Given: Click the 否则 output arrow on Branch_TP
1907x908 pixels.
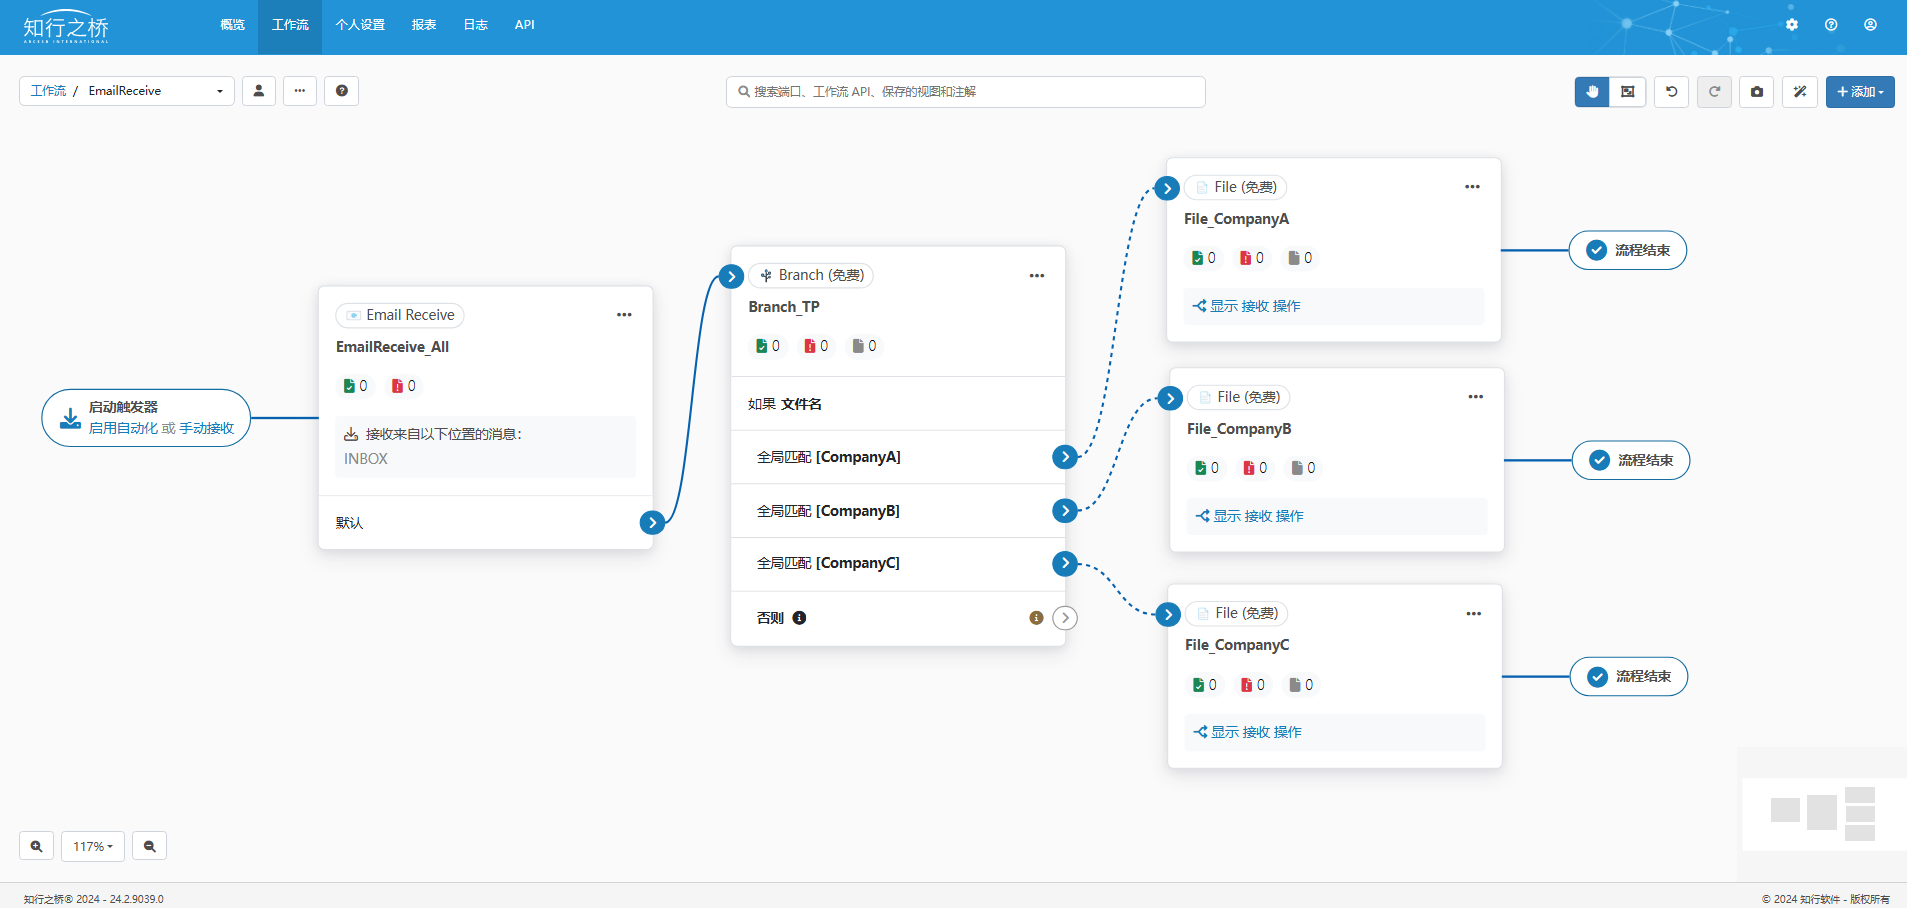Looking at the screenshot, I should [1065, 618].
